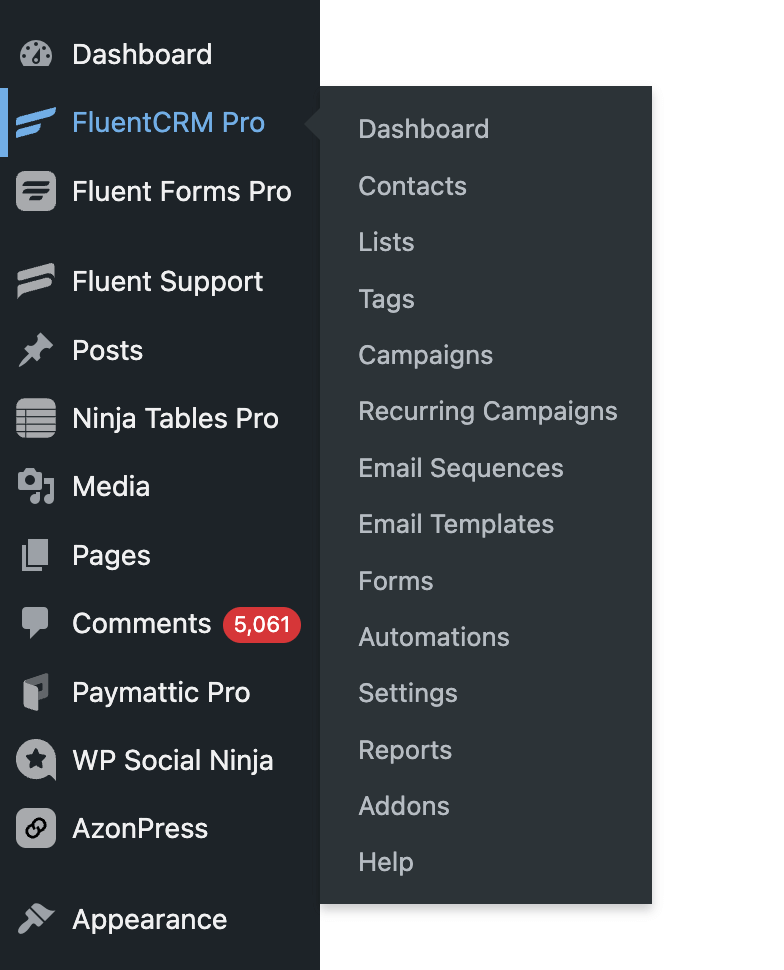Go to Automations in FluentCRM
Image resolution: width=784 pixels, height=970 pixels.
coord(434,637)
